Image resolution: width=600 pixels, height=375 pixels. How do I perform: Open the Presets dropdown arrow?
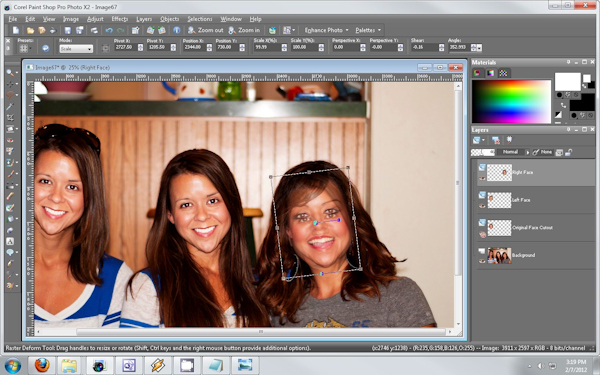pos(31,49)
